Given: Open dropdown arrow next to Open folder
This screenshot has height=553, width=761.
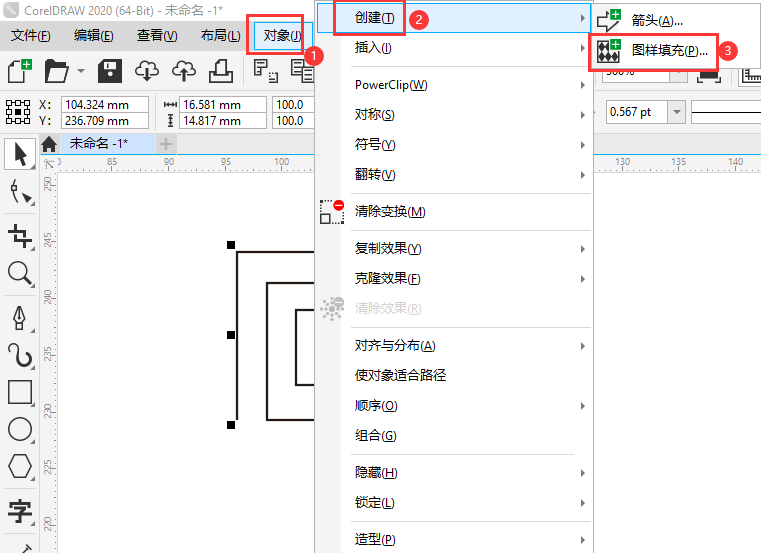Looking at the screenshot, I should click(x=81, y=71).
